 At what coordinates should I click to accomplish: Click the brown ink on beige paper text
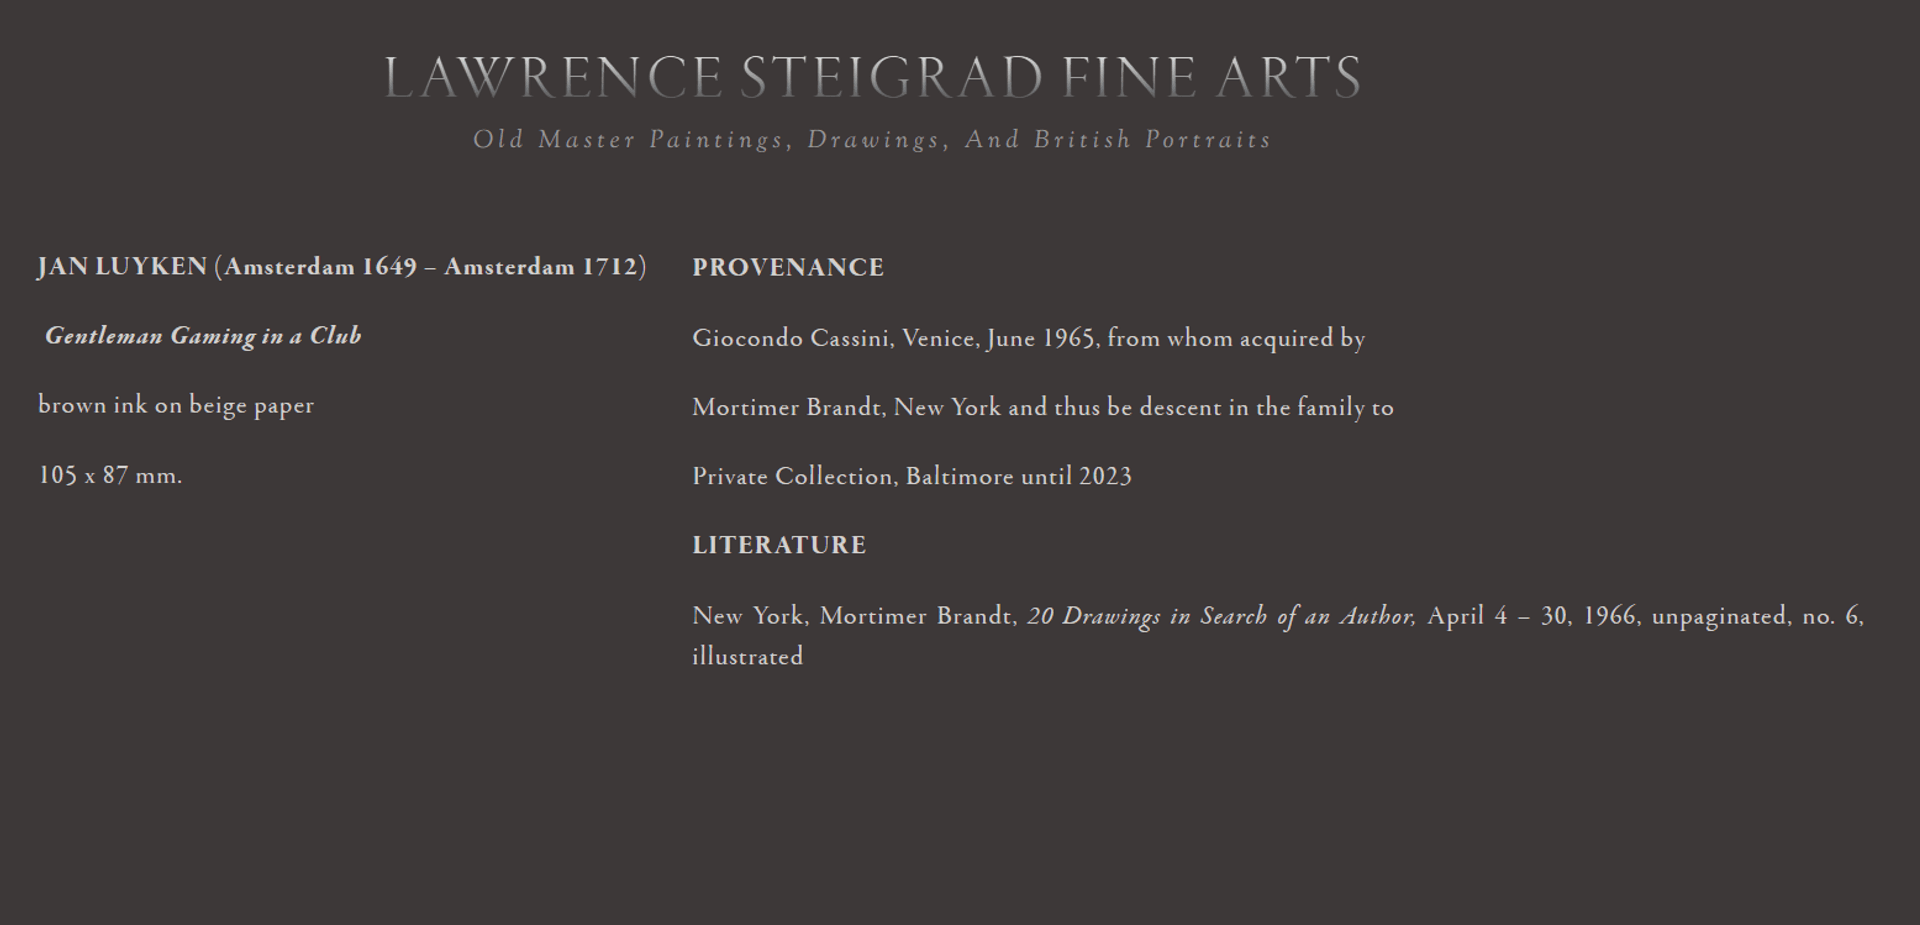tap(176, 405)
